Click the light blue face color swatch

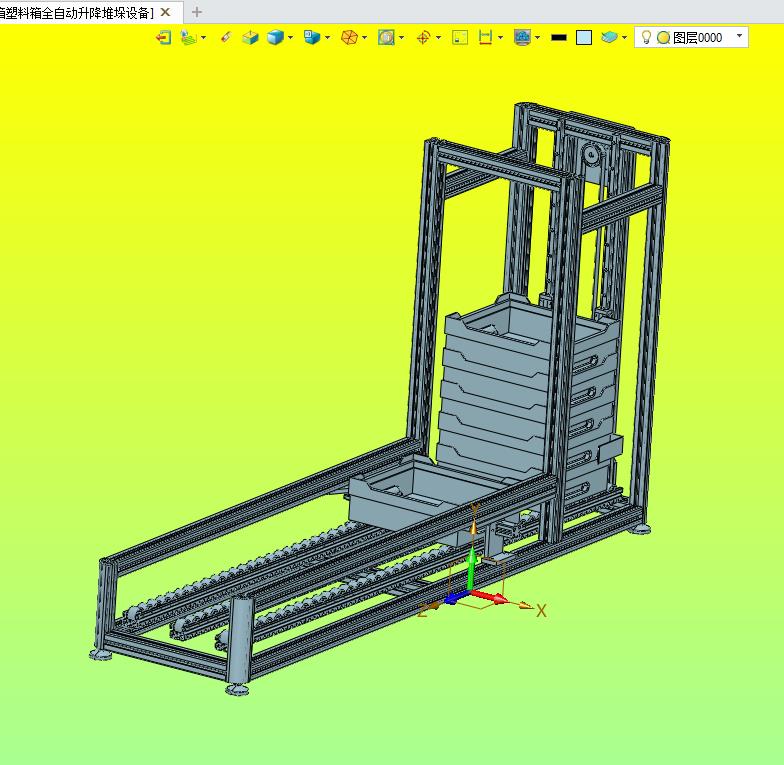pyautogui.click(x=584, y=38)
